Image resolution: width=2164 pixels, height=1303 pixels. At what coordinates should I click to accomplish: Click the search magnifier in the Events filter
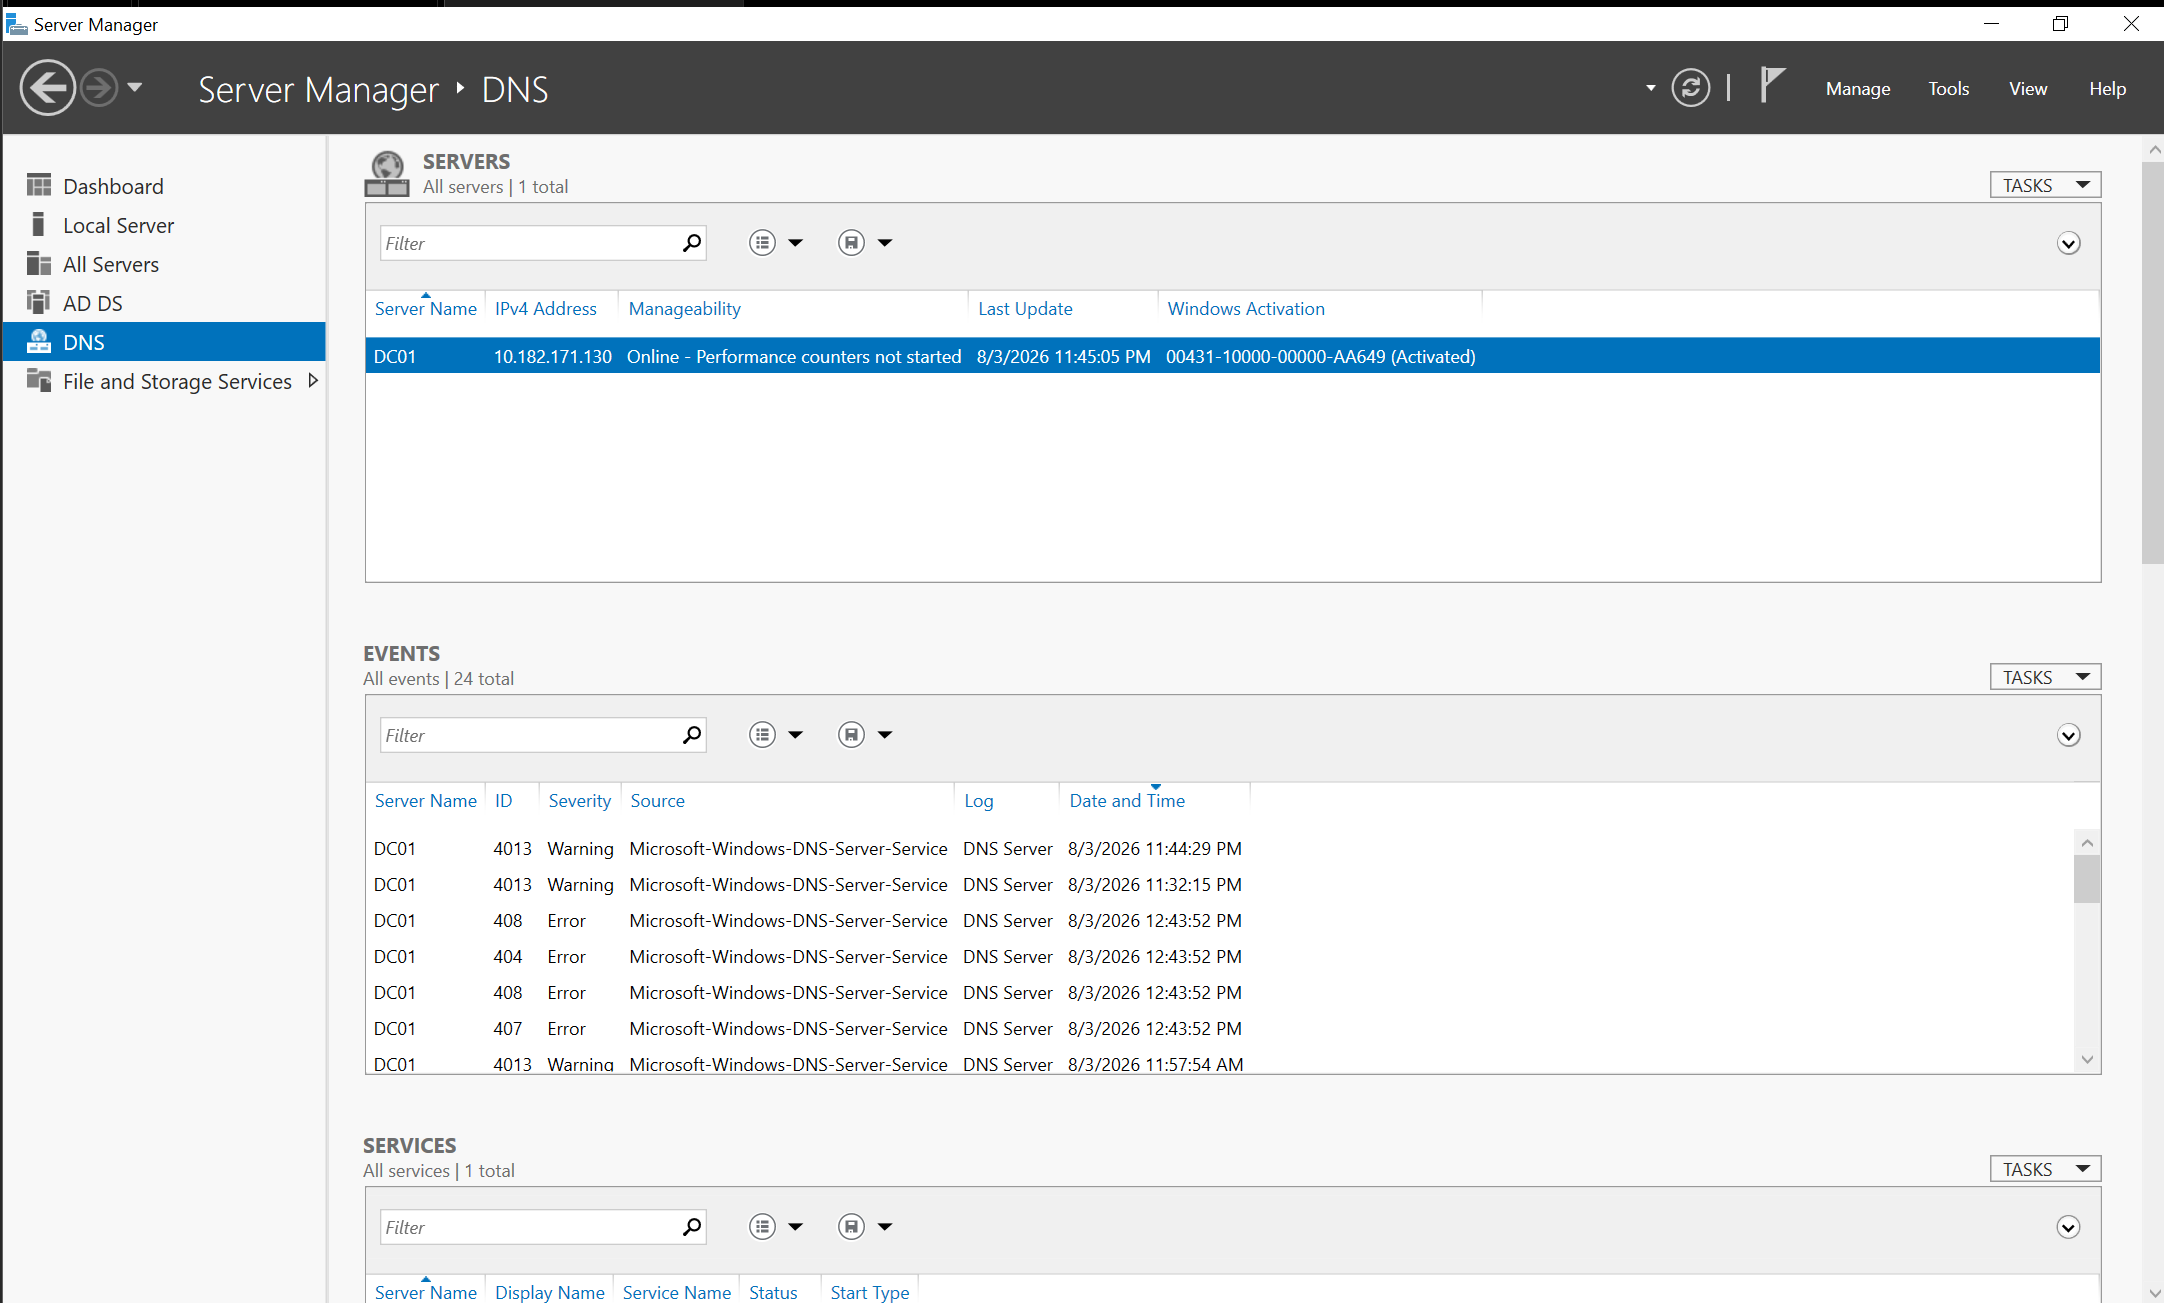pyautogui.click(x=692, y=735)
